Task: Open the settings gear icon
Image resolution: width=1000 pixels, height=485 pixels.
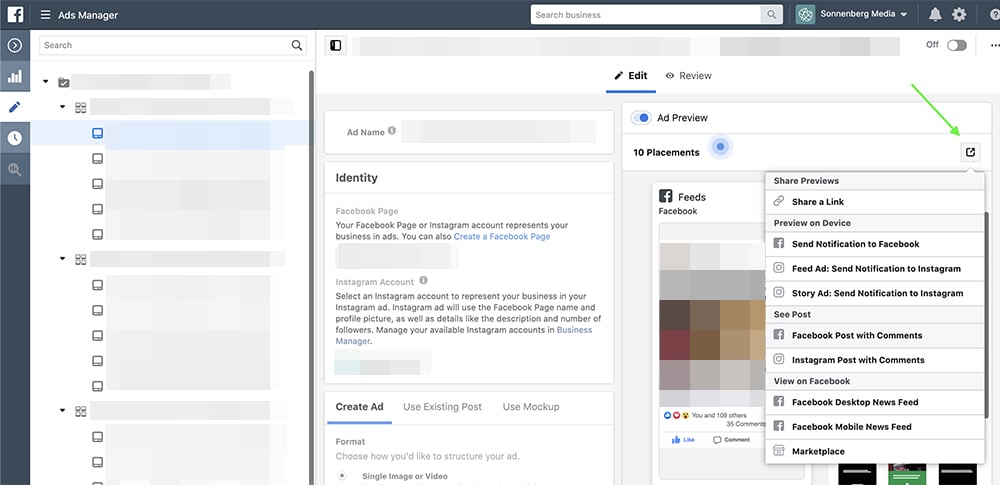Action: pos(959,15)
